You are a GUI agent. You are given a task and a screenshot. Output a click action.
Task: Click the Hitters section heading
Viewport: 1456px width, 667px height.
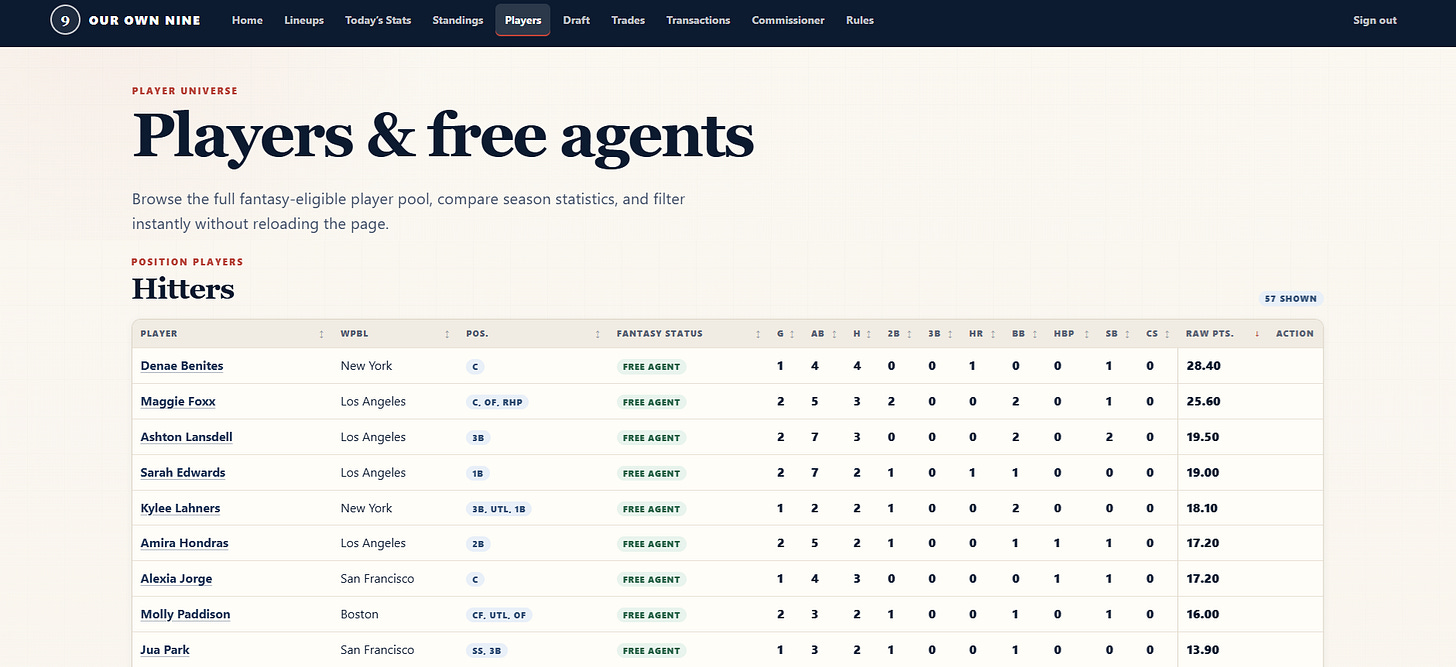click(x=183, y=289)
